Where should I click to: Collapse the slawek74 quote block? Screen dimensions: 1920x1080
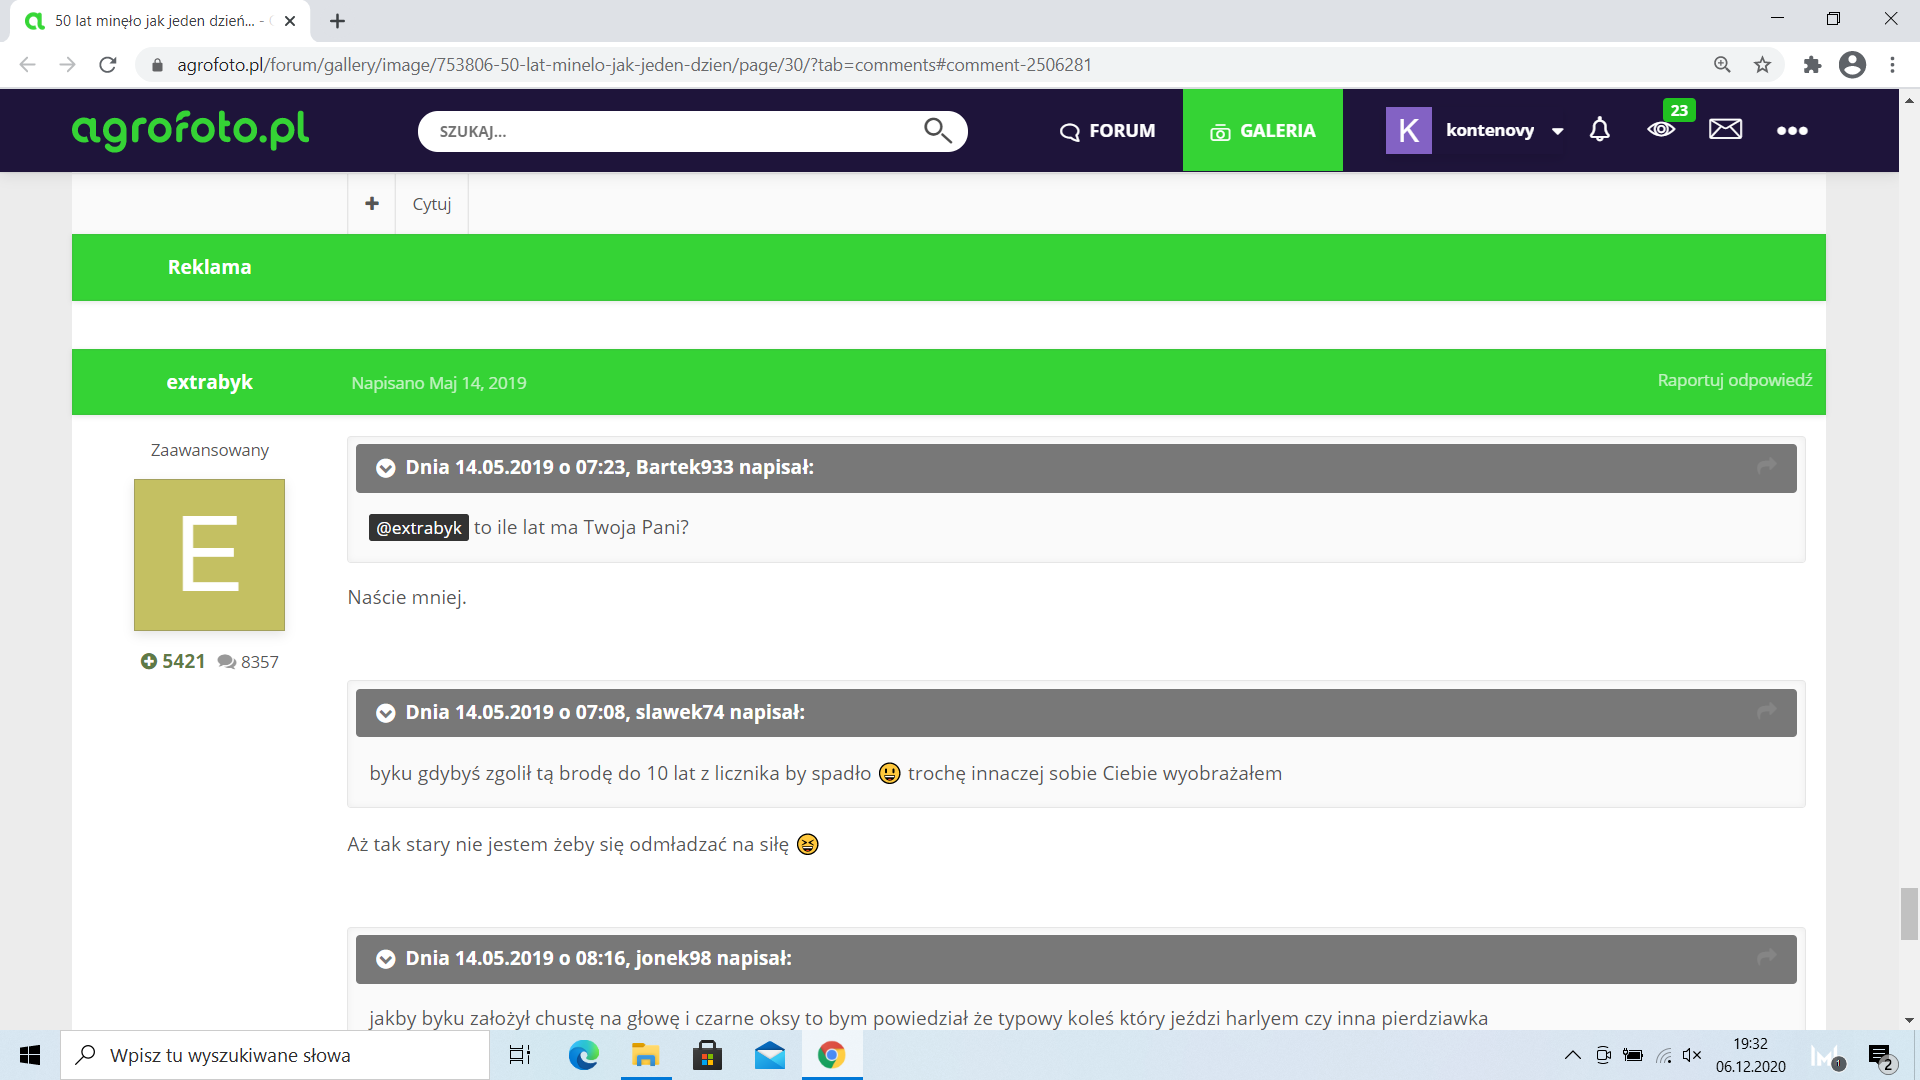(385, 713)
